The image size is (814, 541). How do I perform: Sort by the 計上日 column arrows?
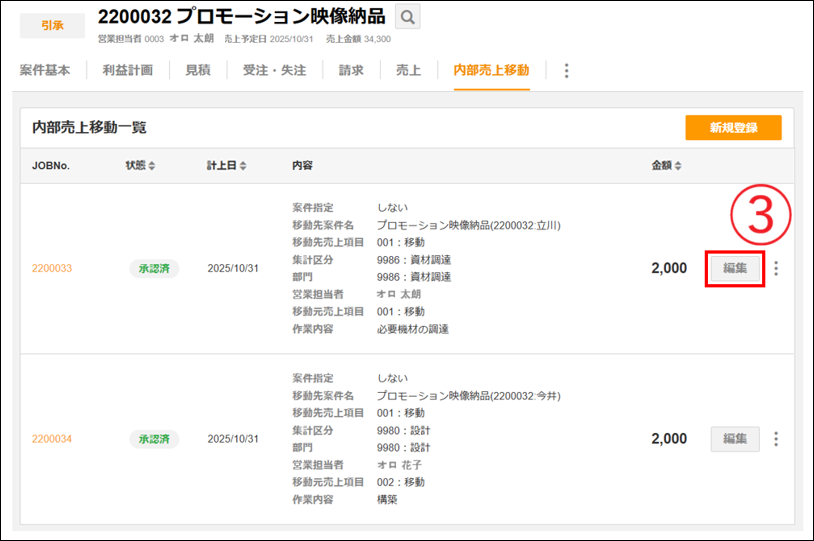coord(243,166)
